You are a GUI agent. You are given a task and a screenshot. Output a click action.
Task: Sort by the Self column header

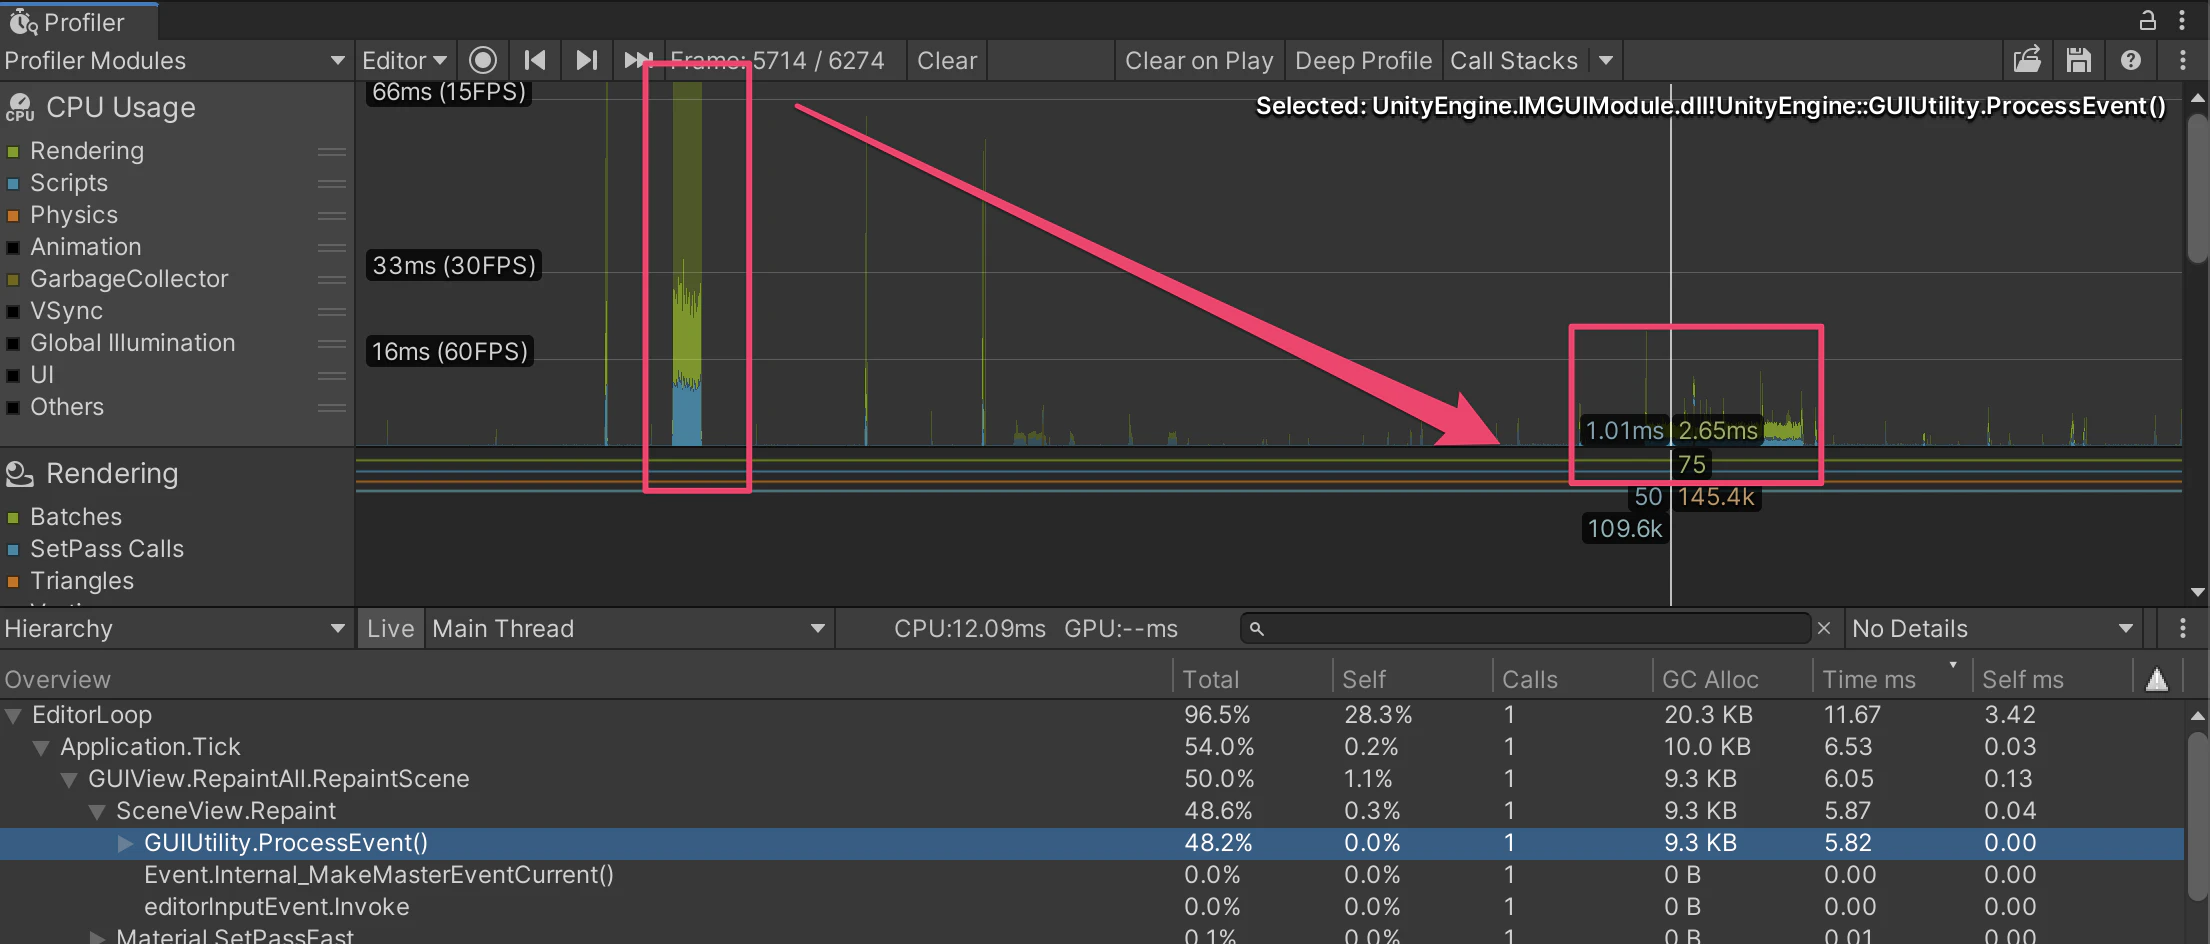point(1412,680)
